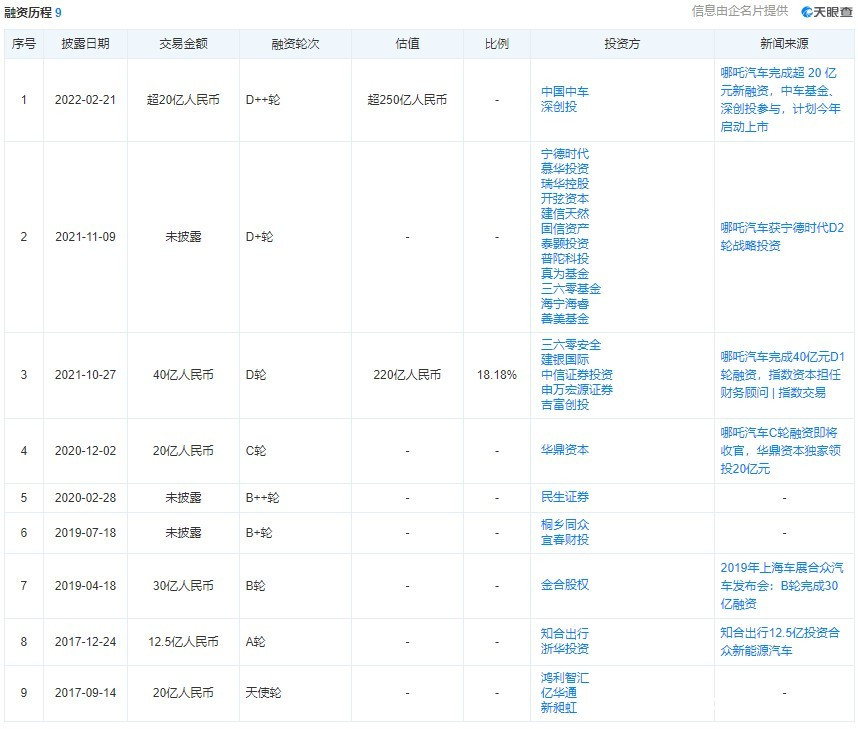
Task: Open investor link 新昶虹
Action: click(x=559, y=708)
